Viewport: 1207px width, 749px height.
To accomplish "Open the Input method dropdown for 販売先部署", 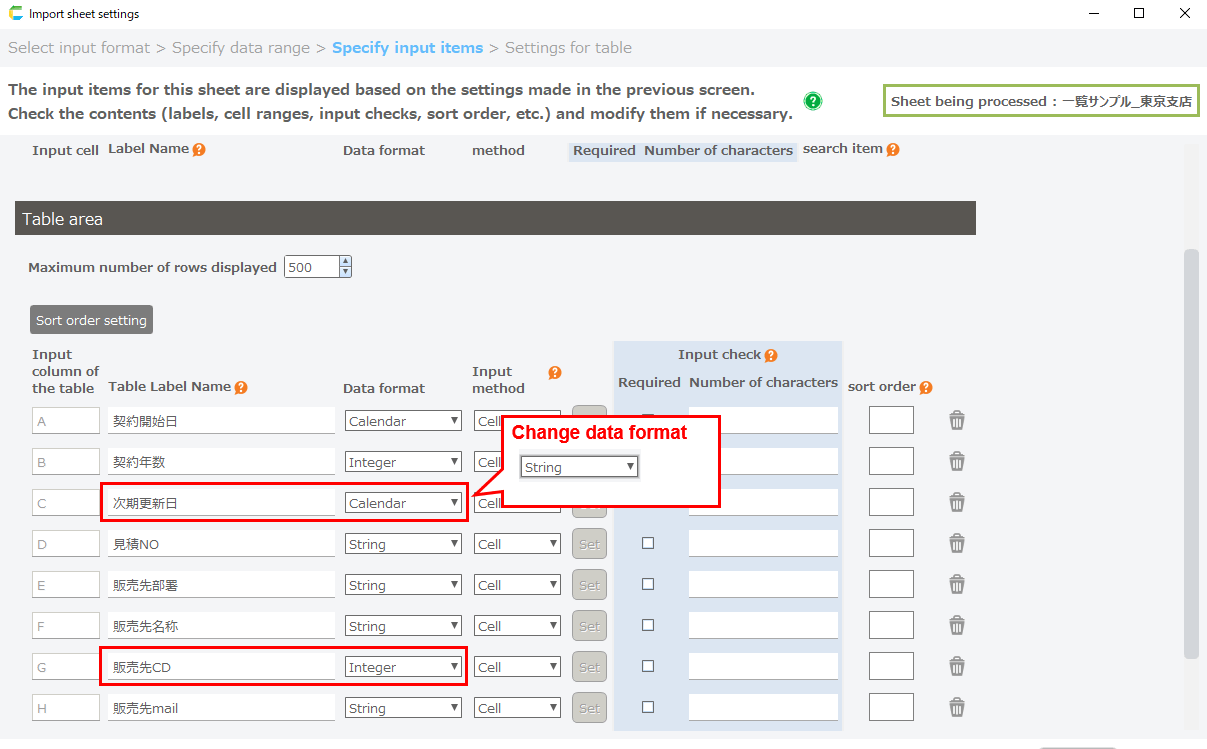I will click(x=517, y=585).
